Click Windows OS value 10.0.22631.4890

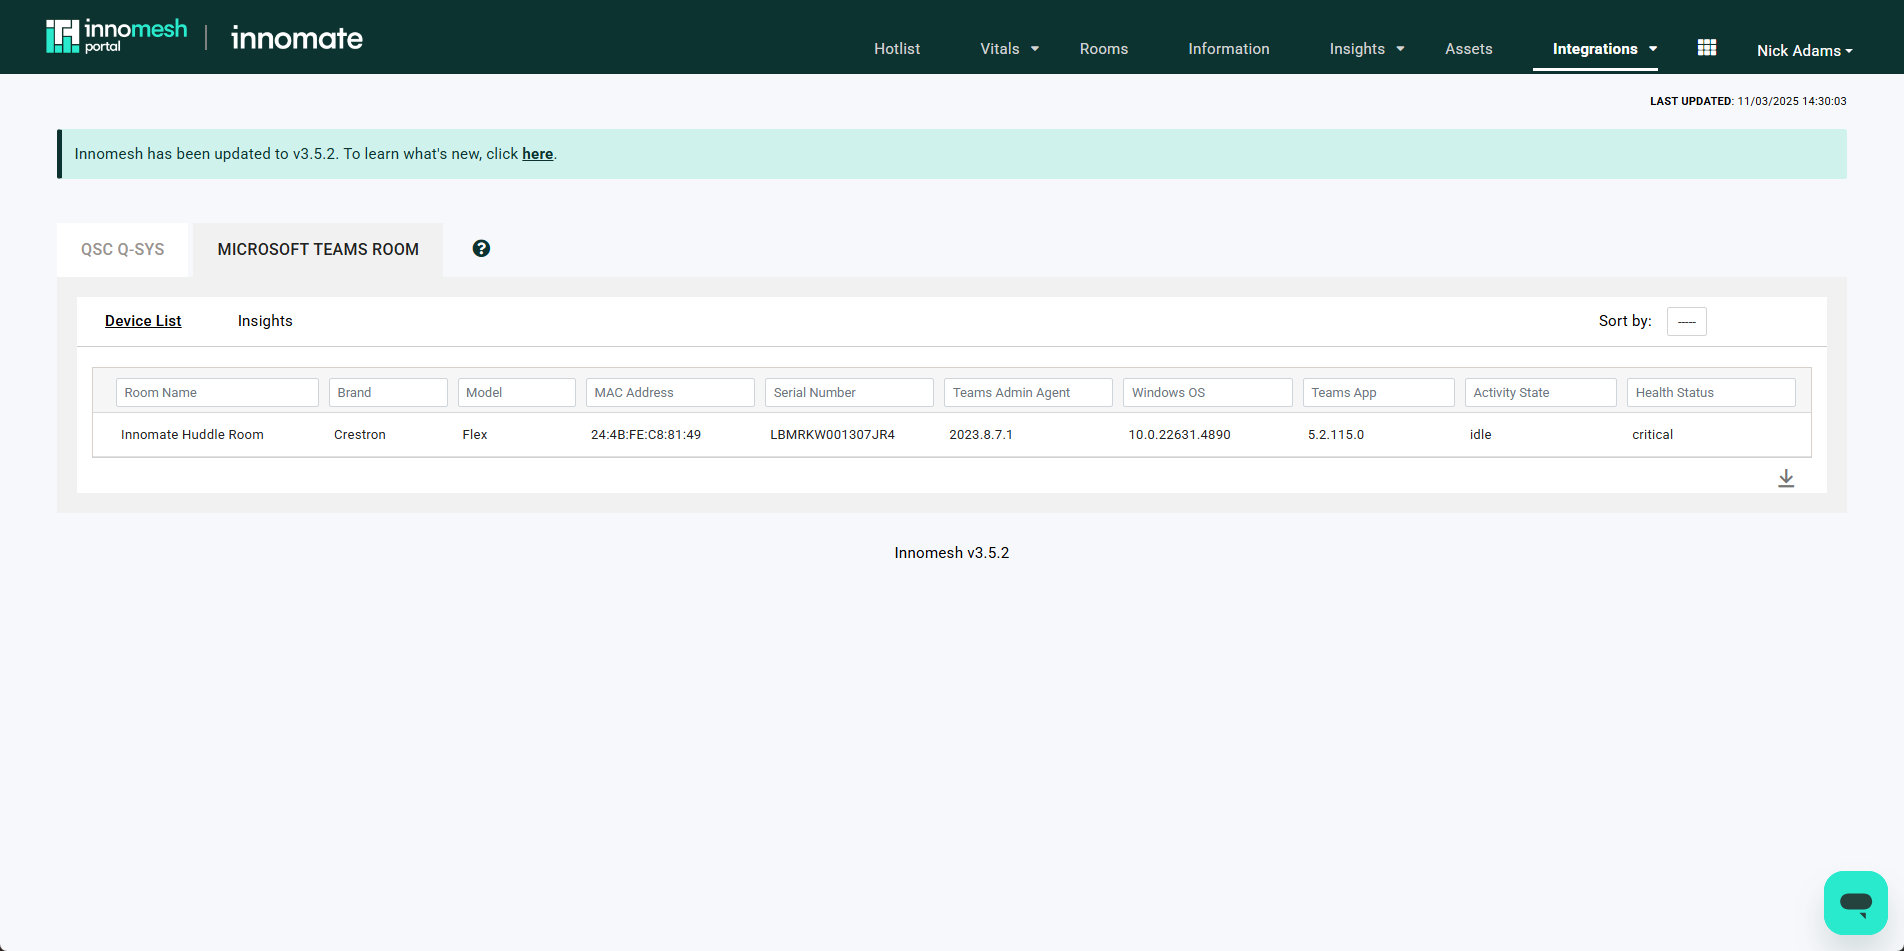(1180, 435)
